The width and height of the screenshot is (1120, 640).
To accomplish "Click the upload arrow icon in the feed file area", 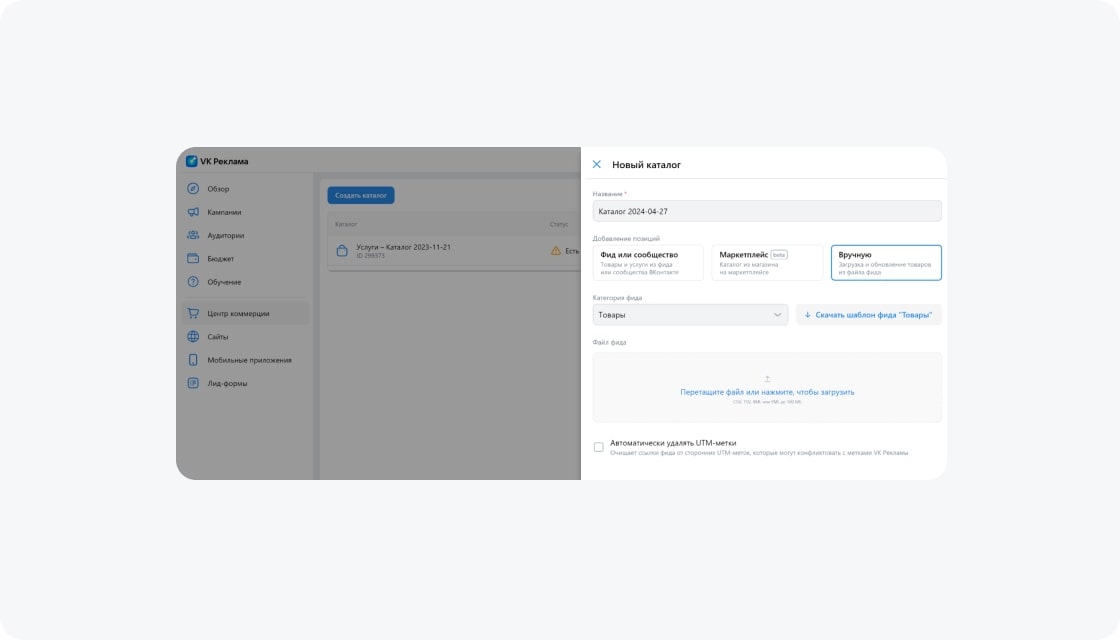I will [x=767, y=379].
